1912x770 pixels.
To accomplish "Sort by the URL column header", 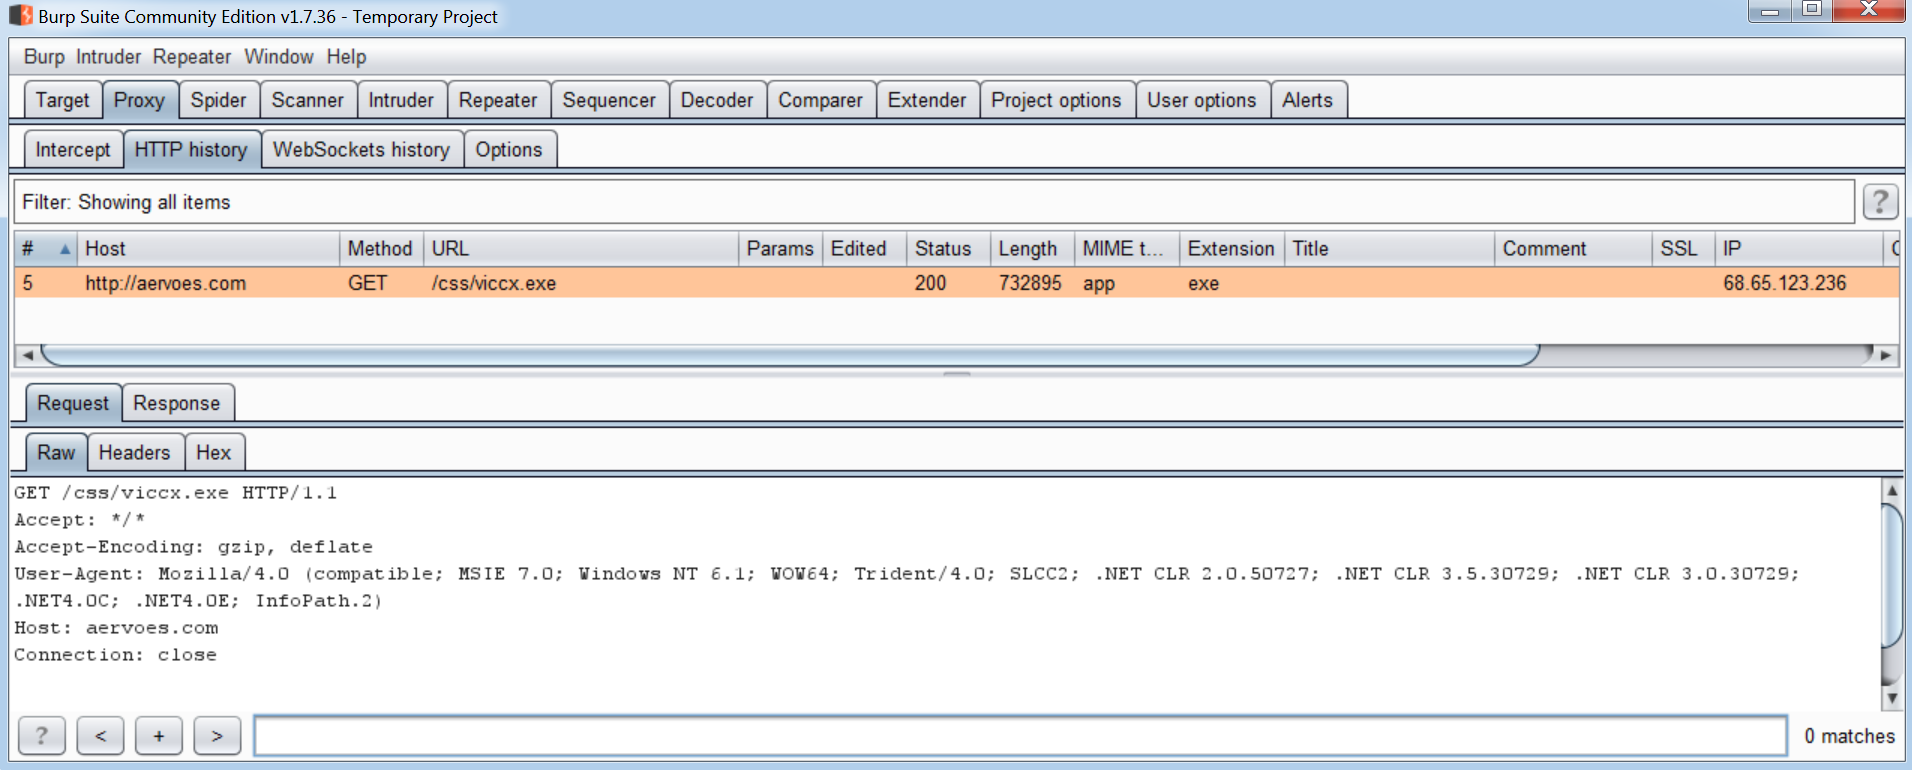I will (581, 249).
